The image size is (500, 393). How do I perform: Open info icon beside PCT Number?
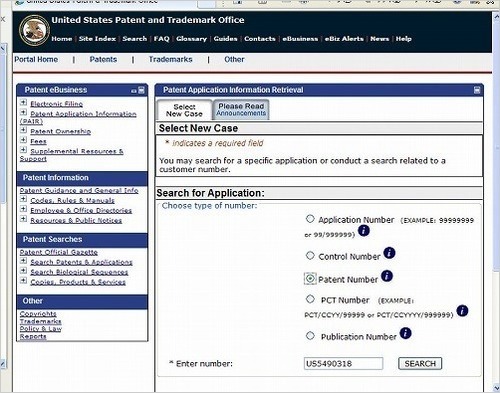[x=462, y=311]
